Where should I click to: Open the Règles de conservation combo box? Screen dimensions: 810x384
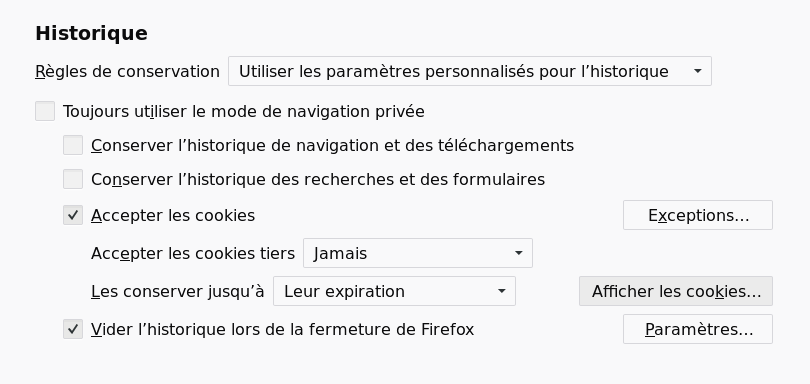point(470,71)
